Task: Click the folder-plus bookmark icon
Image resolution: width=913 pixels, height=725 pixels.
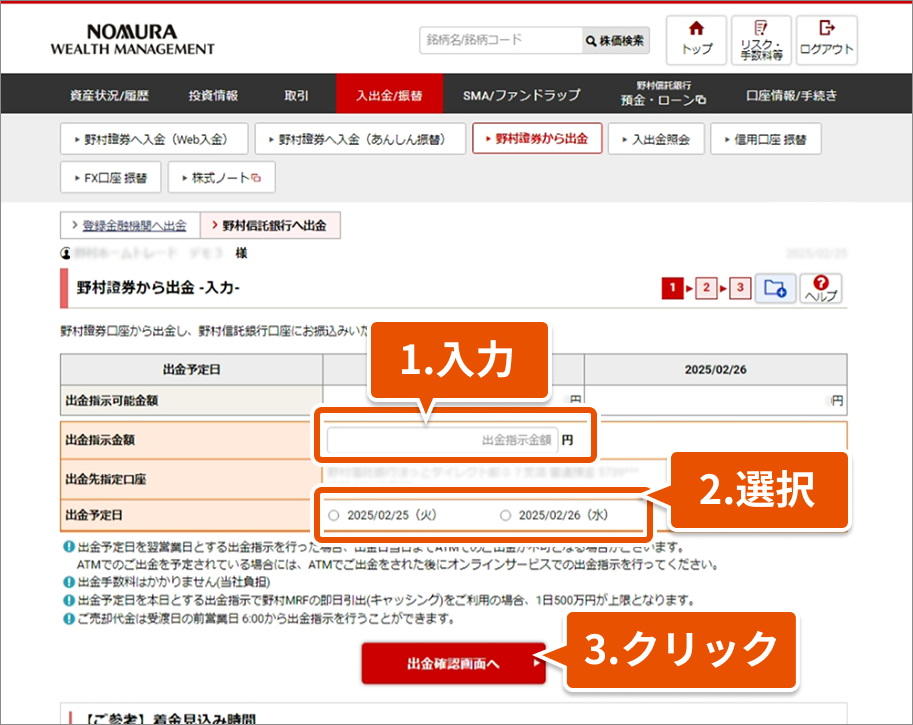Action: pos(774,288)
